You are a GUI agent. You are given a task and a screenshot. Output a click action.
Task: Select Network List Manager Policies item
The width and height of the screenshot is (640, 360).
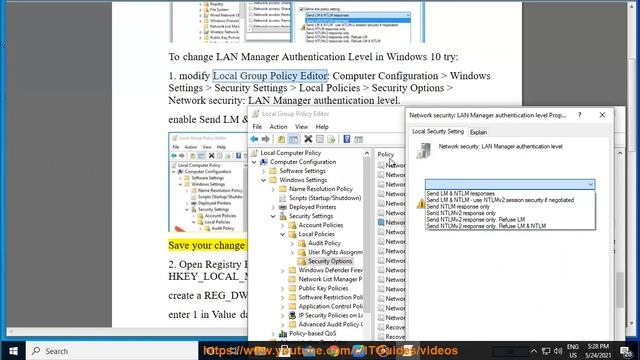(x=330, y=279)
